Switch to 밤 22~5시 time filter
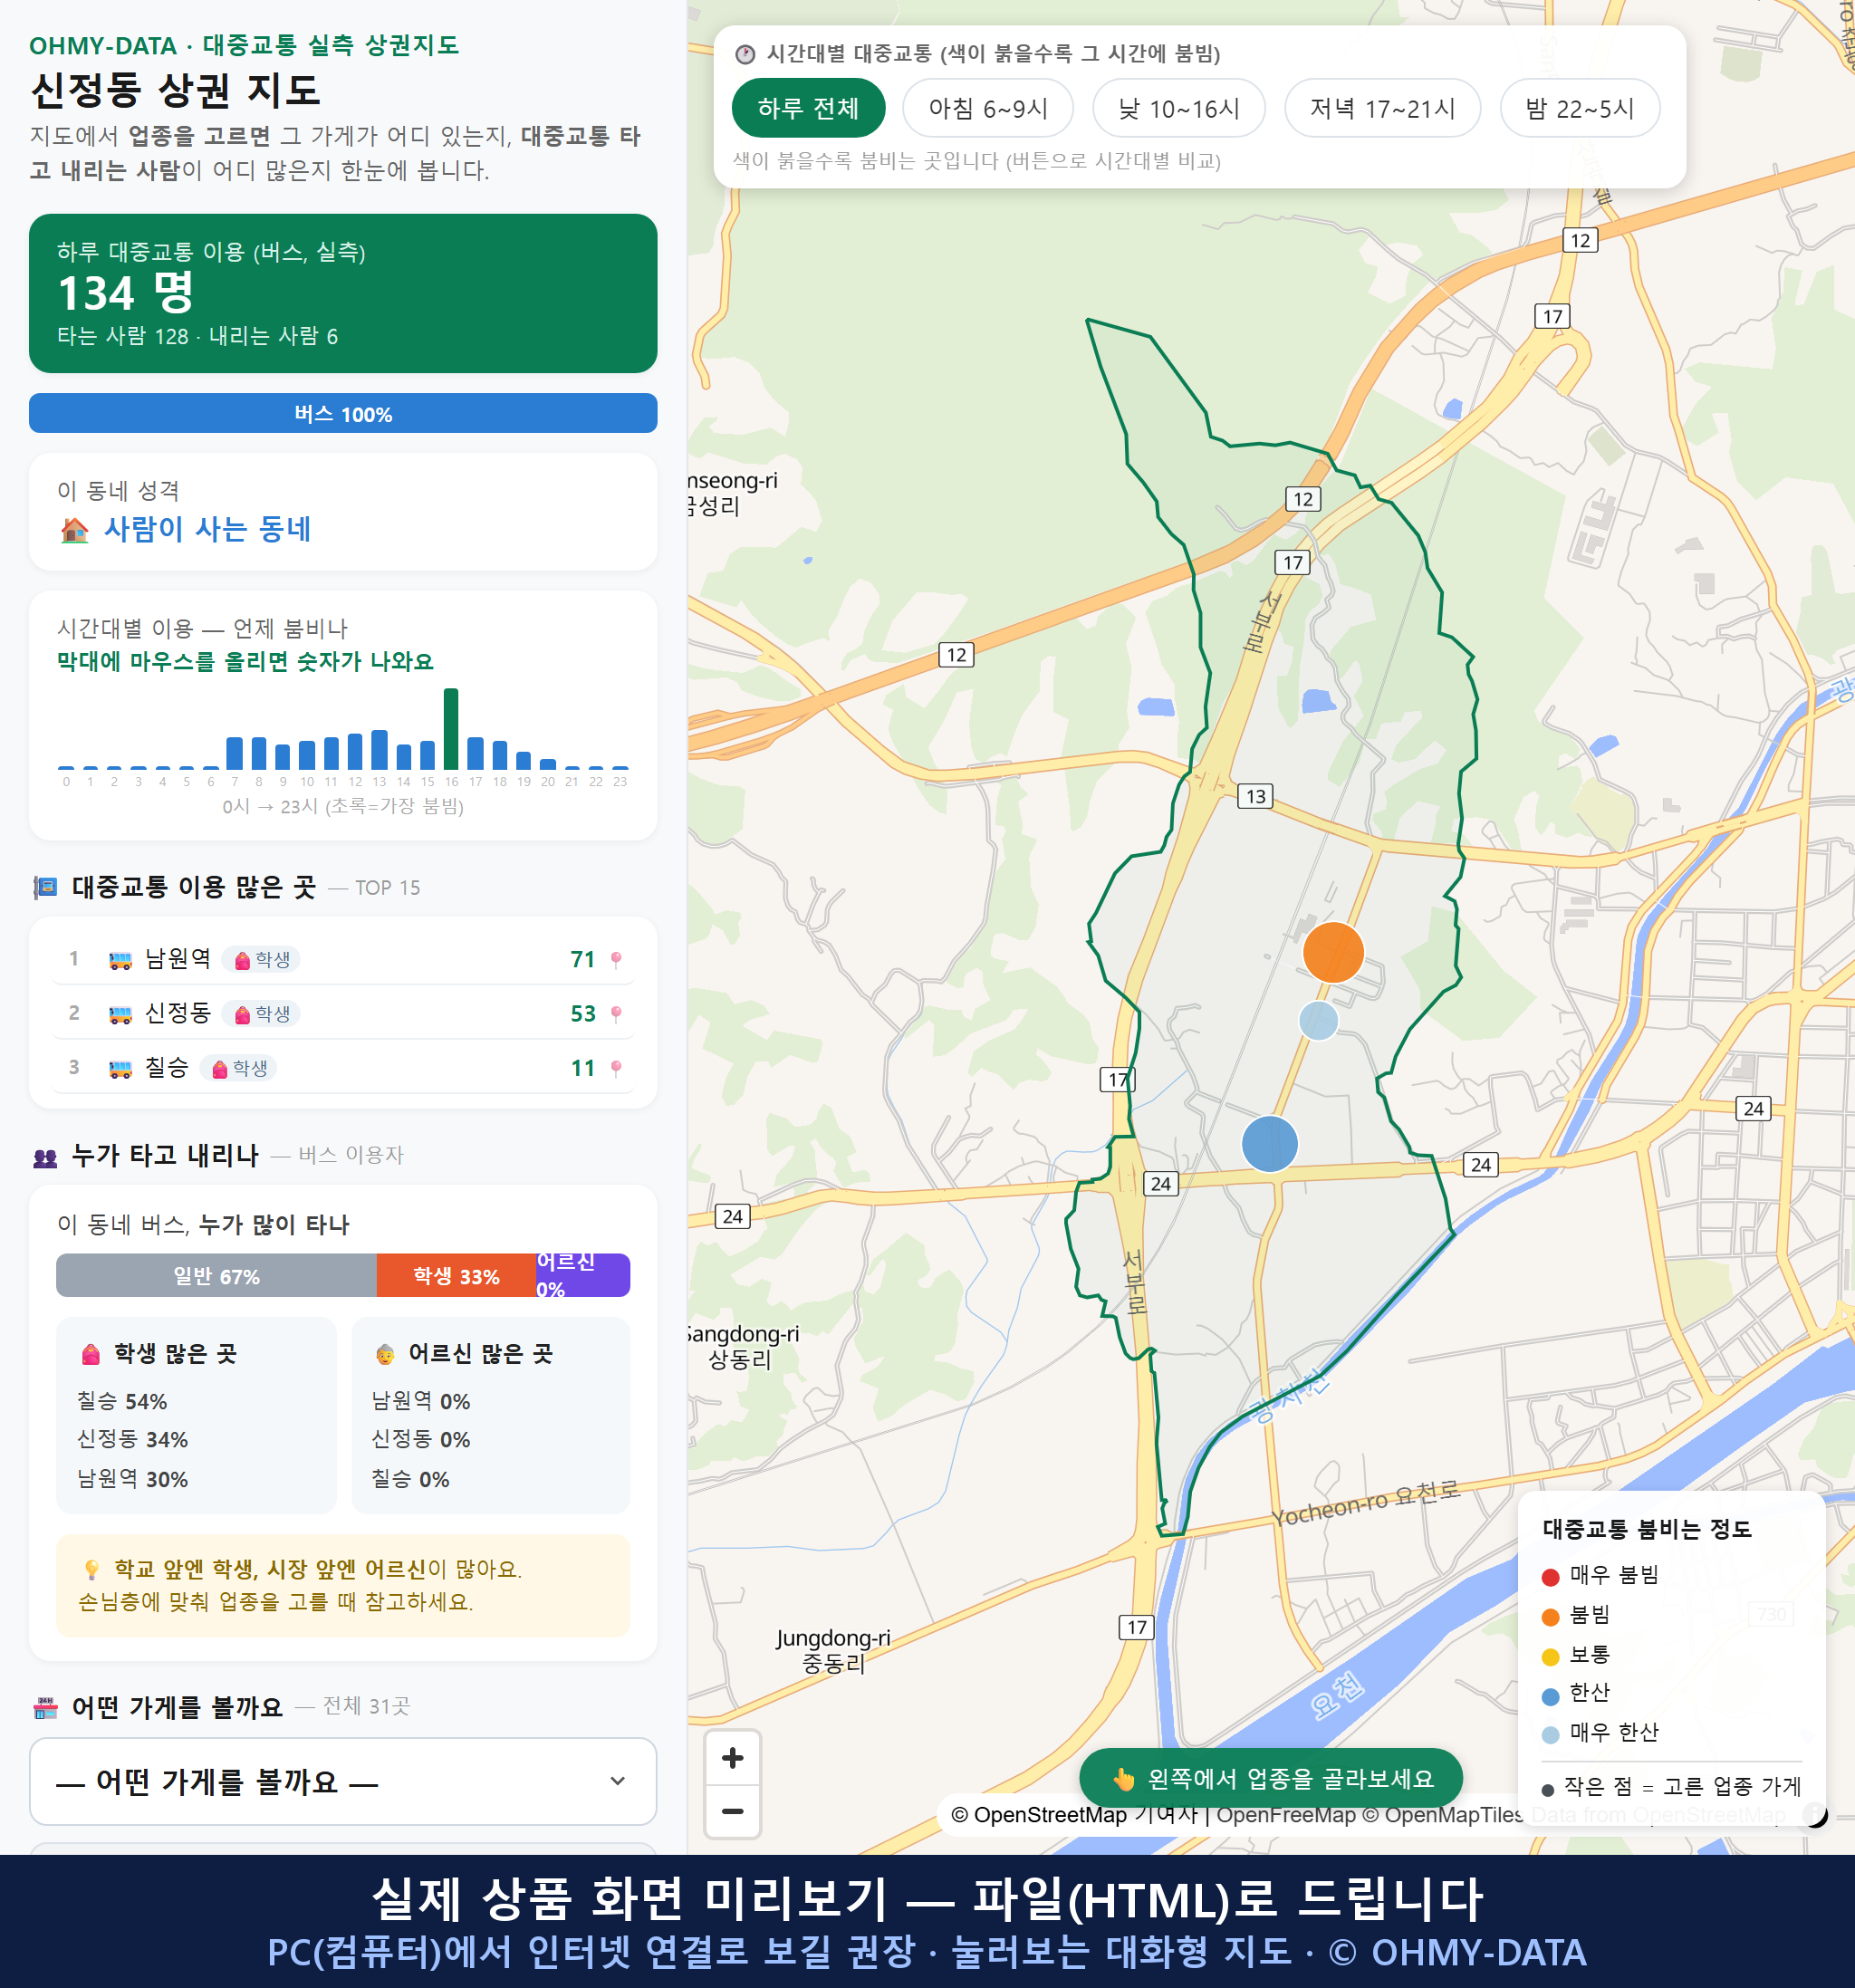 (1580, 108)
